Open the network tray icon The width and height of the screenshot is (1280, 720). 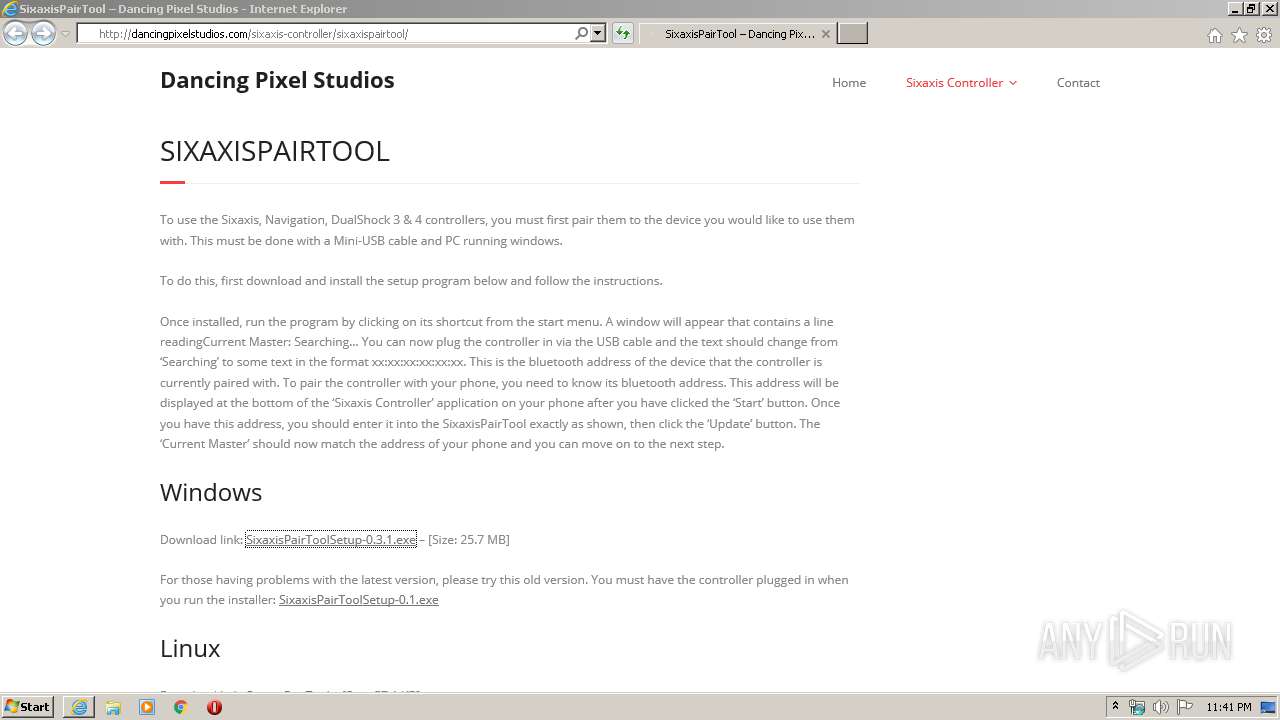pyautogui.click(x=1137, y=707)
